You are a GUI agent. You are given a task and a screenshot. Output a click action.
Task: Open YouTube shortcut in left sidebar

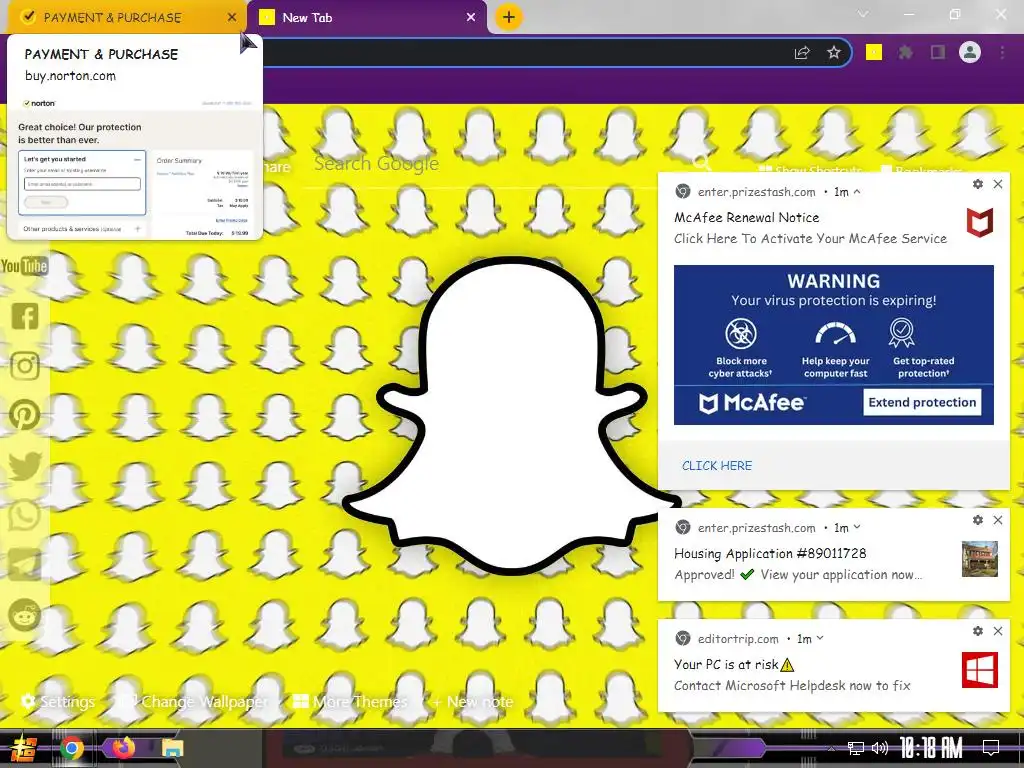(24, 266)
